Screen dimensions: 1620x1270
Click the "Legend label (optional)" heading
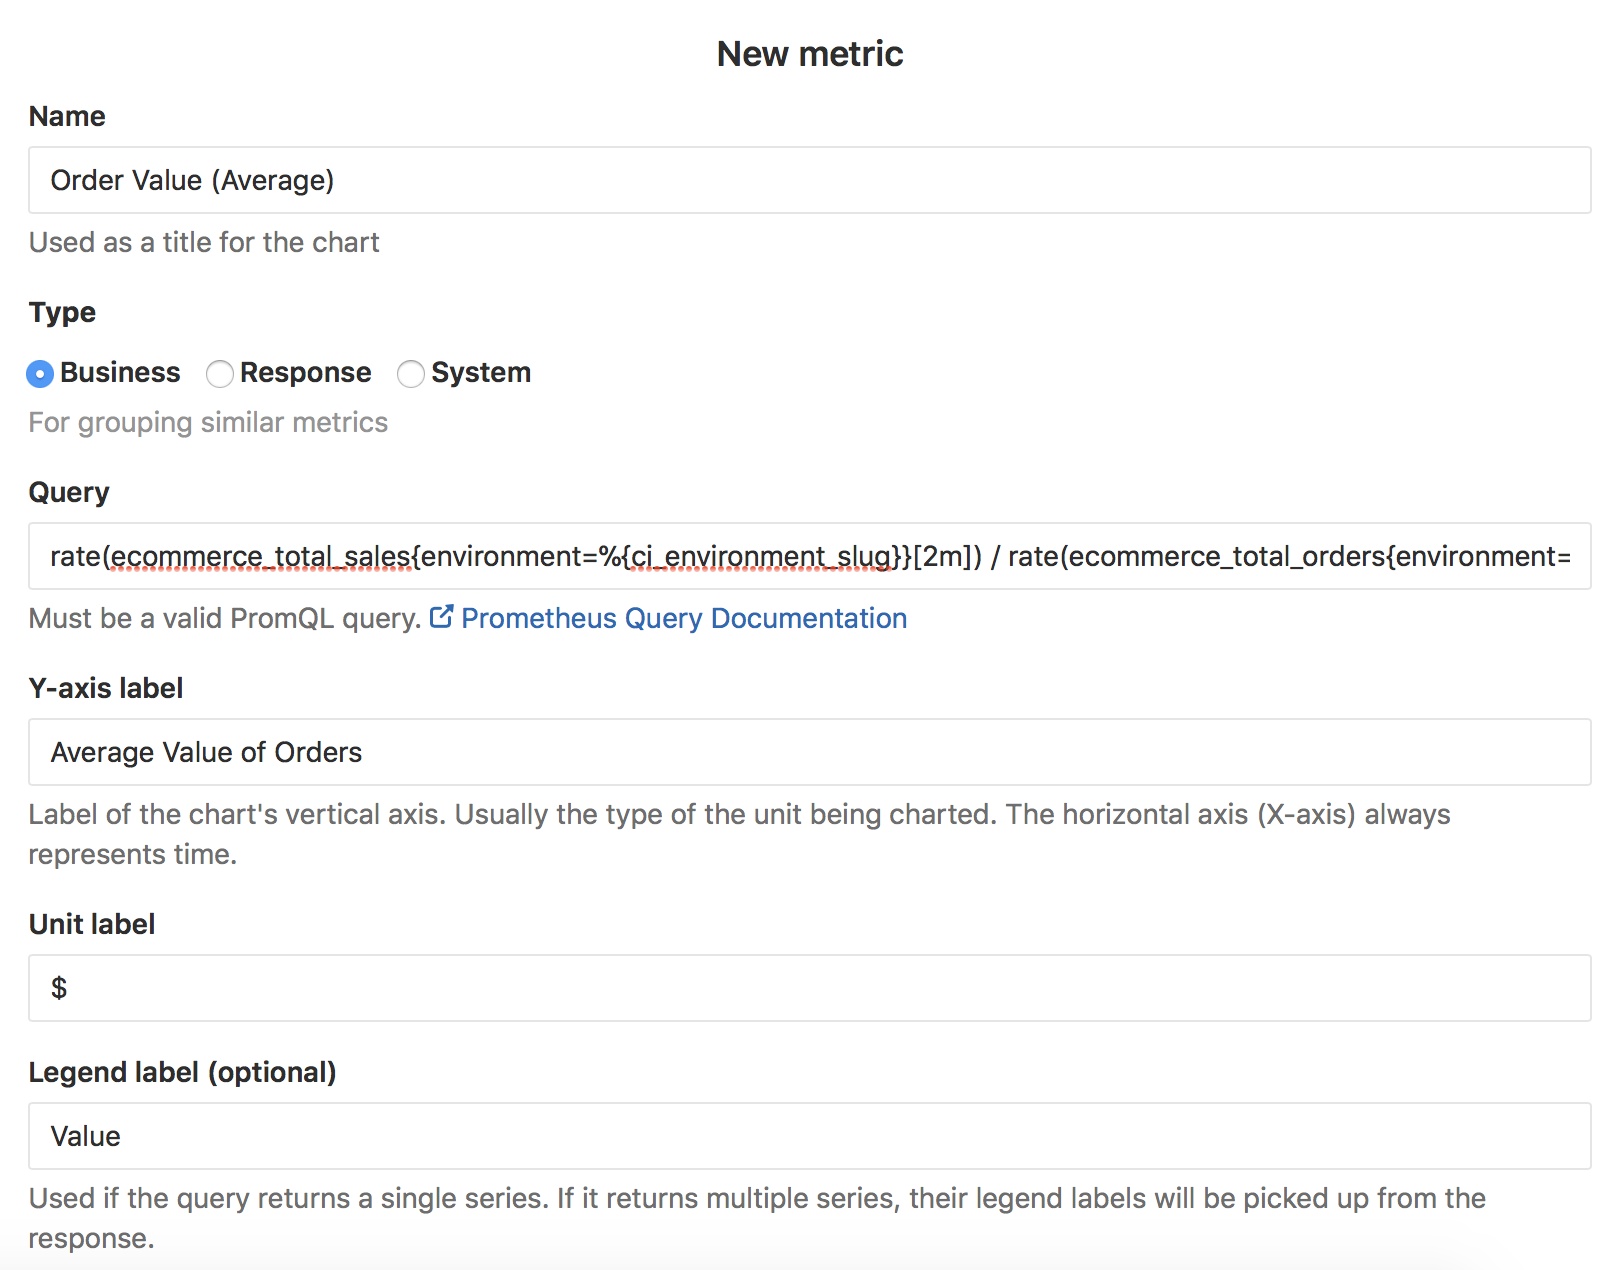[x=182, y=1072]
